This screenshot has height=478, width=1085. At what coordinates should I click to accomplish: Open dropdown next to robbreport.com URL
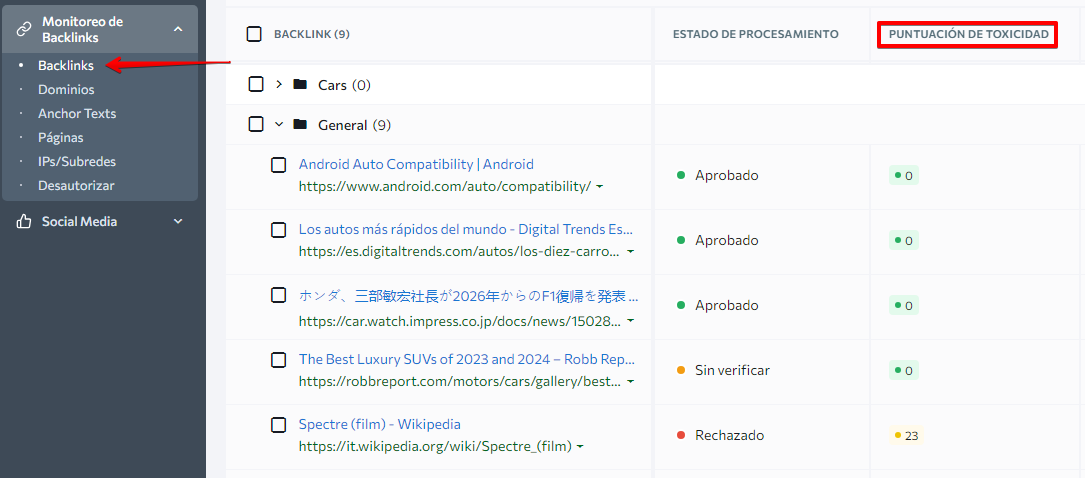pos(630,382)
